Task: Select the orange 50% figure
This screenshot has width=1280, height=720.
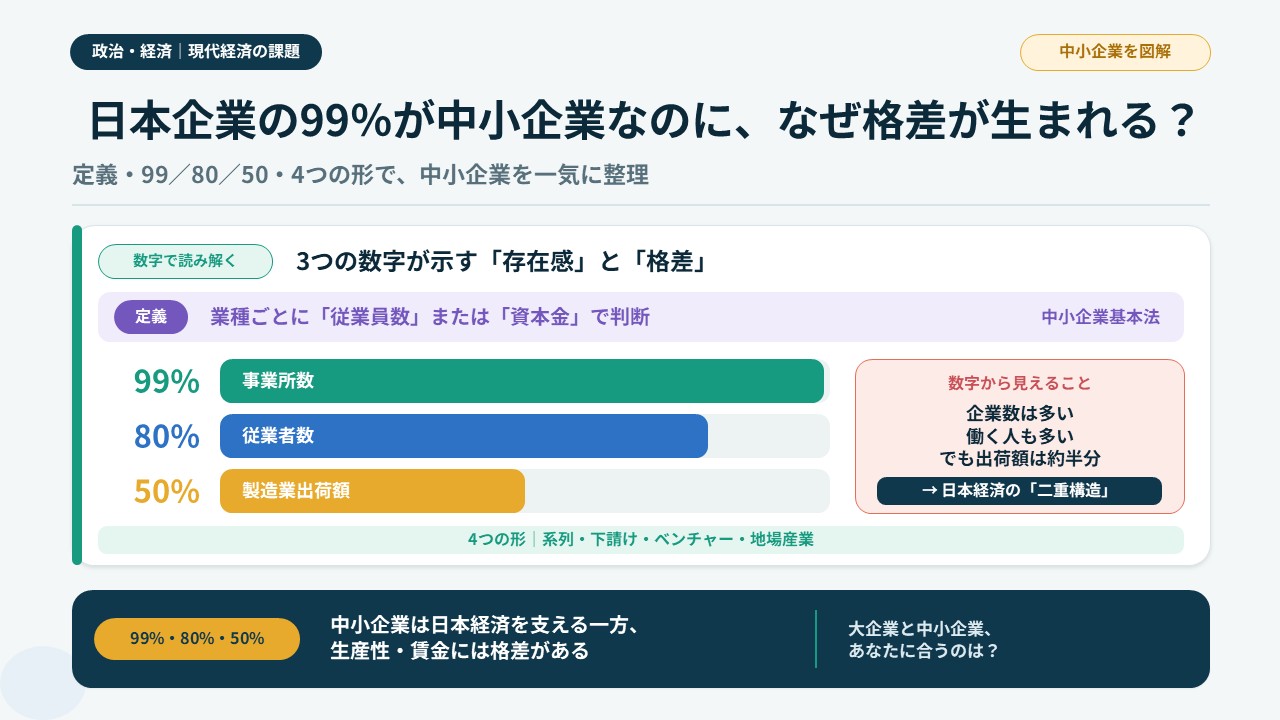Action: point(167,492)
